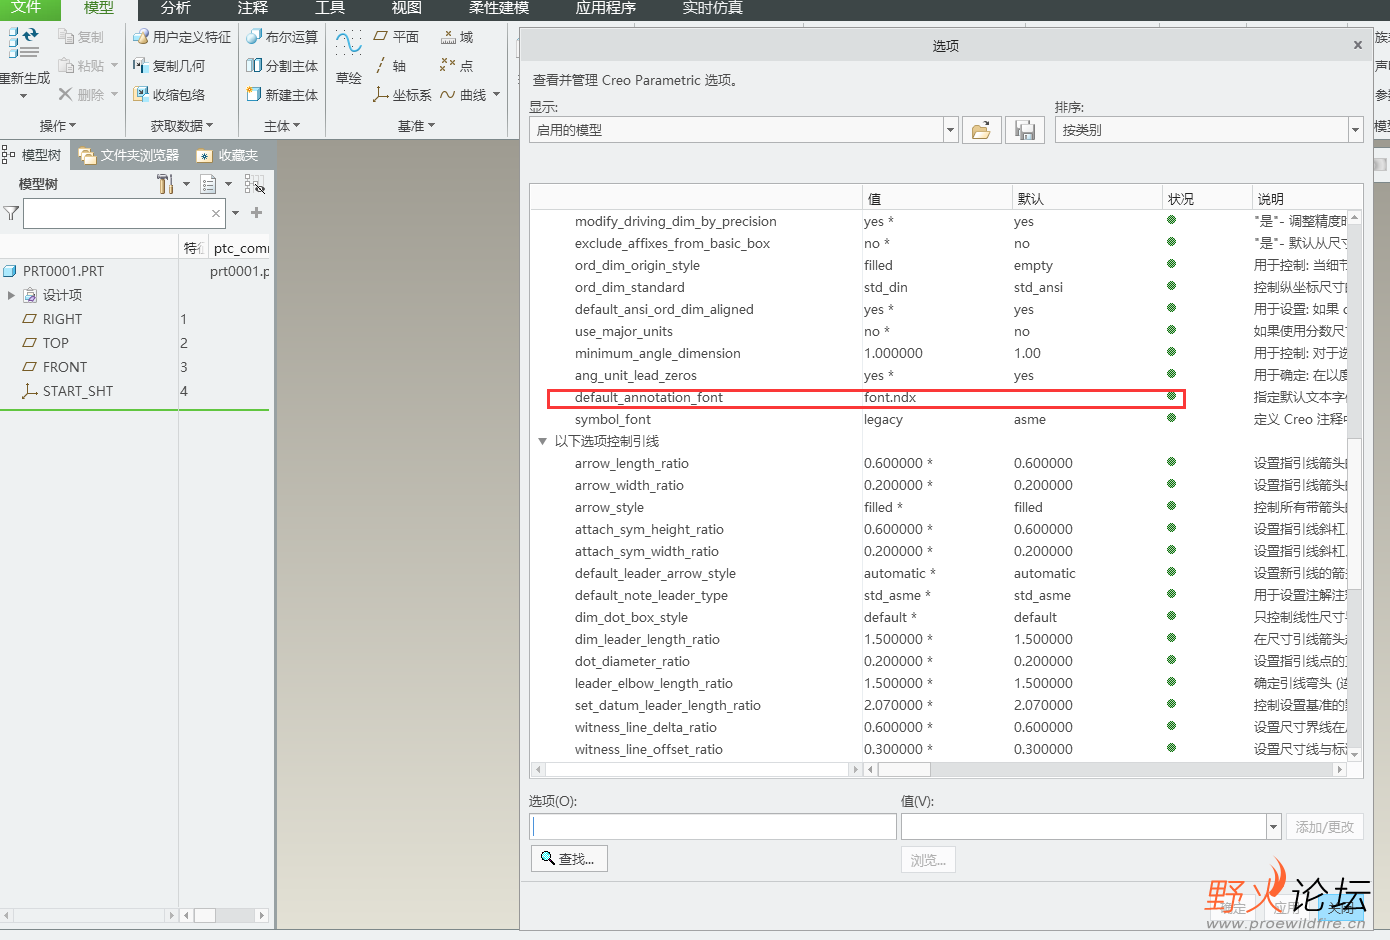Click the Find (查找...) button
The image size is (1390, 940).
tap(569, 859)
